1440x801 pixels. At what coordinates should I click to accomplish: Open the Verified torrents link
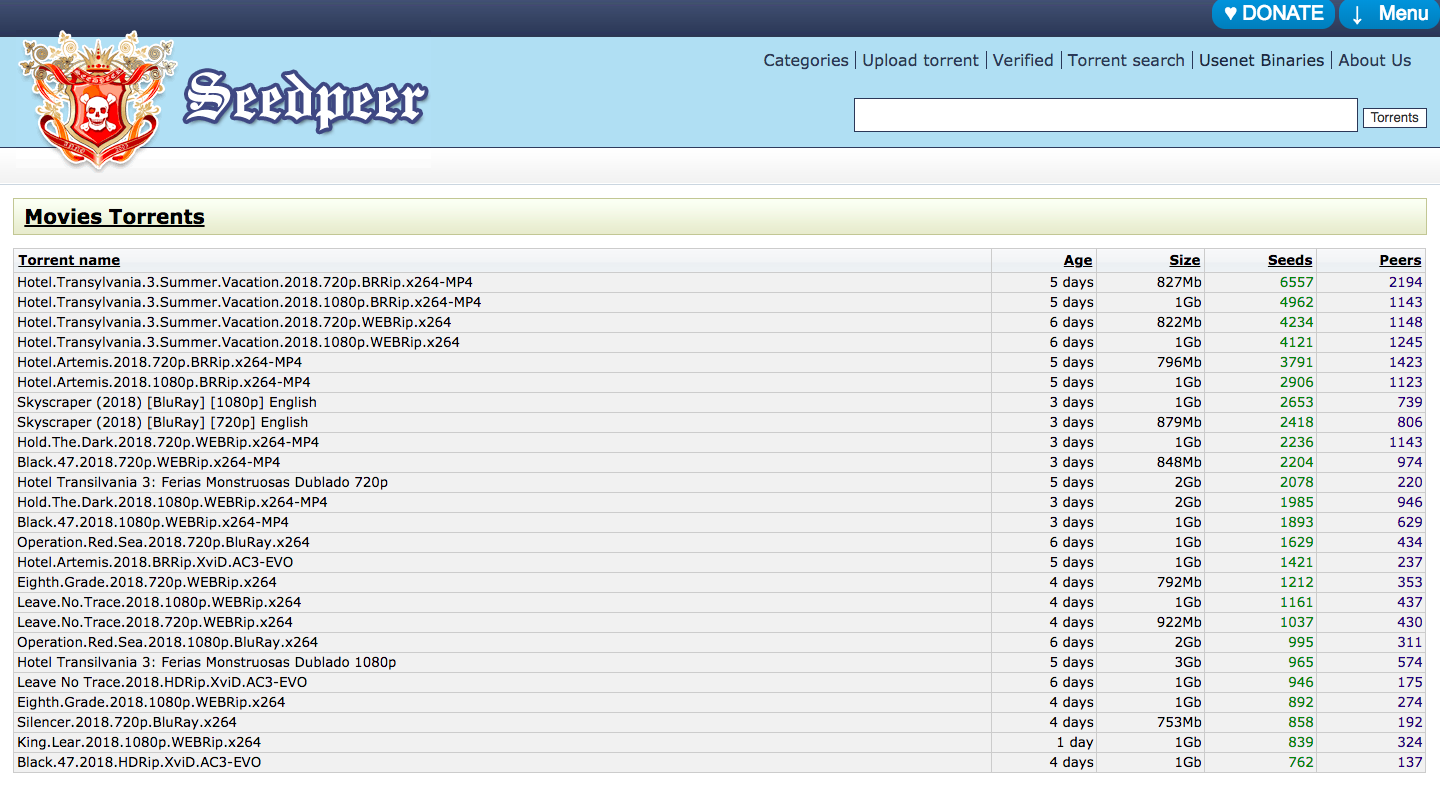point(1022,60)
